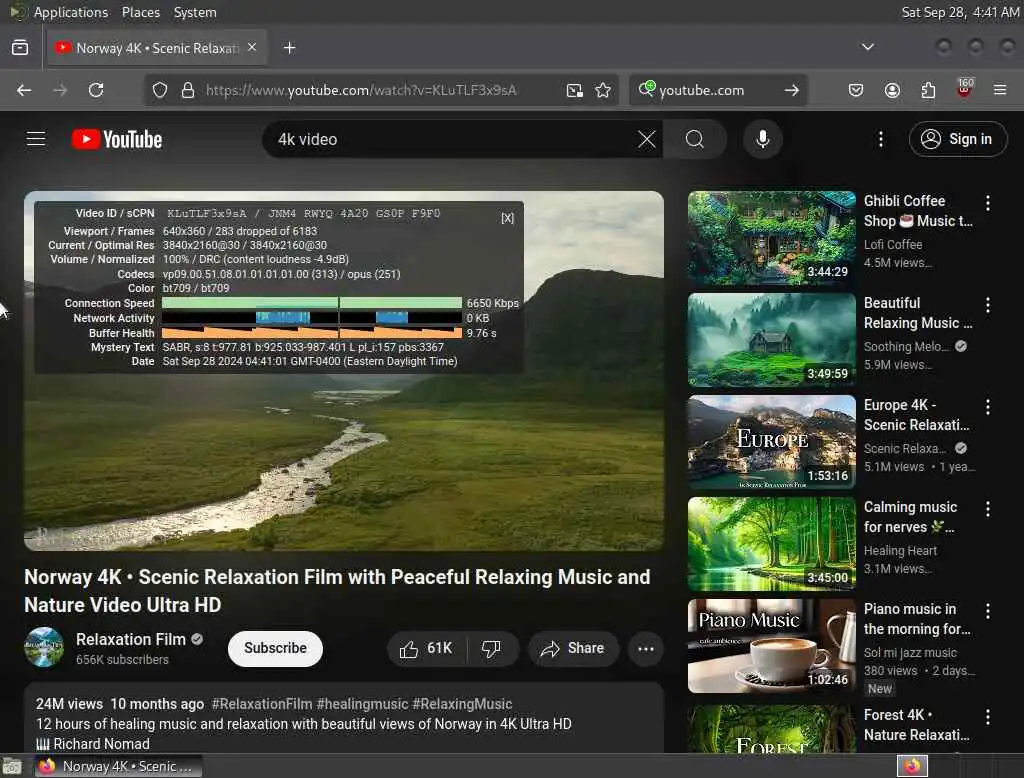This screenshot has height=778, width=1024.
Task: Open options for Ghibli Coffee Shop video
Action: pos(987,203)
